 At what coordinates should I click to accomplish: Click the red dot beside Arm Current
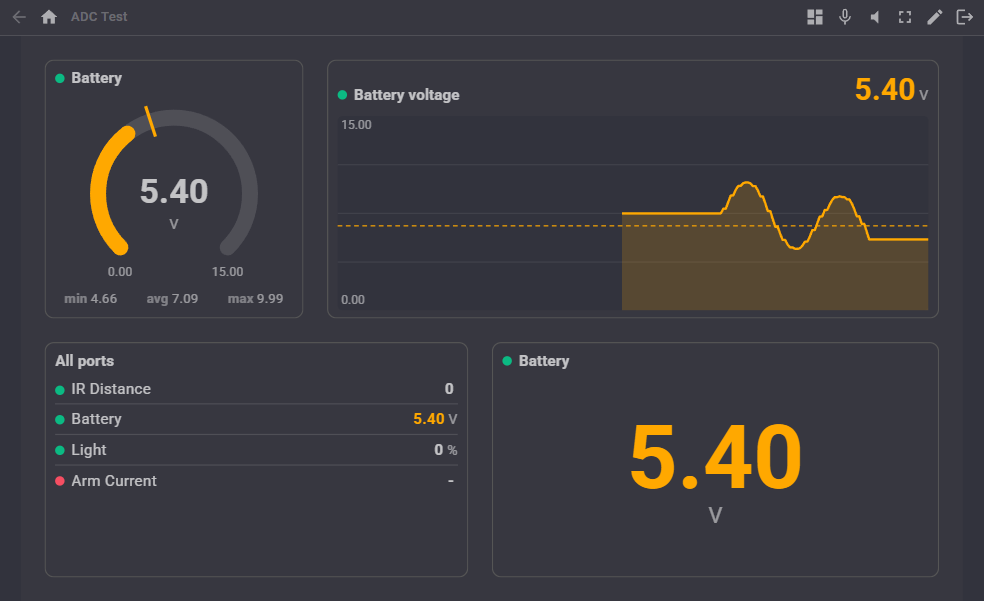(x=60, y=481)
